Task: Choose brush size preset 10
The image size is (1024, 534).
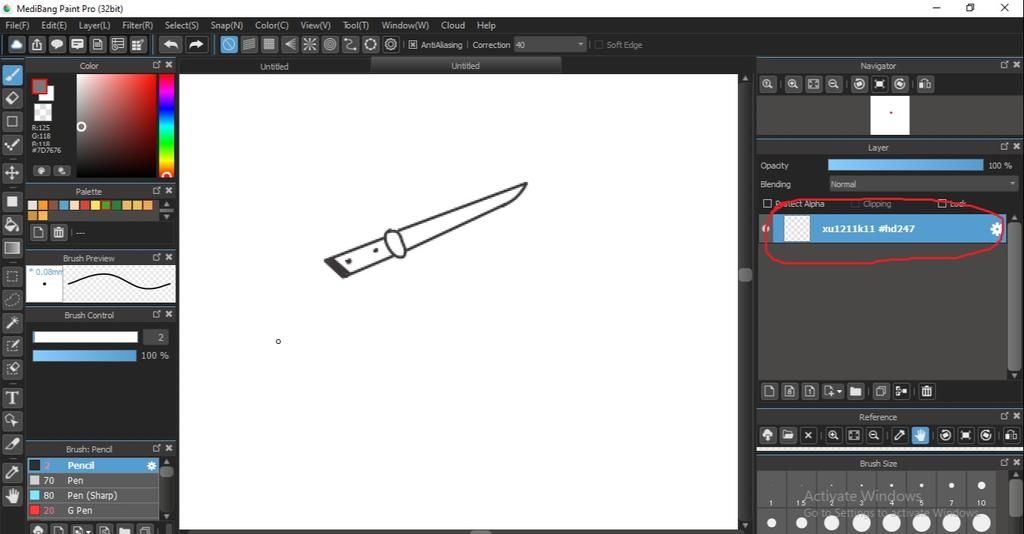Action: (x=981, y=491)
